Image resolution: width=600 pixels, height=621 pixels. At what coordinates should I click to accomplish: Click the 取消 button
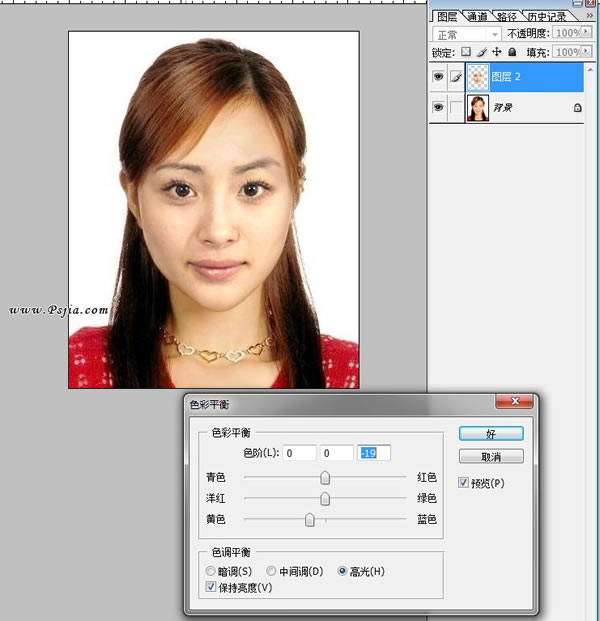tap(491, 456)
